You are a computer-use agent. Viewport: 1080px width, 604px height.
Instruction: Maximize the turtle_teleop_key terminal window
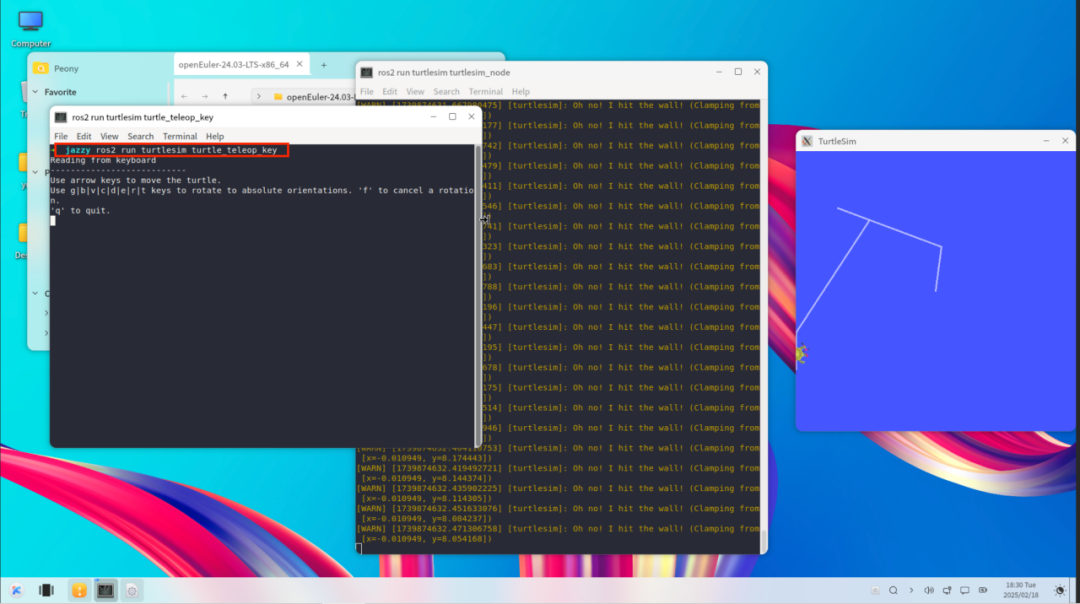[x=453, y=116]
